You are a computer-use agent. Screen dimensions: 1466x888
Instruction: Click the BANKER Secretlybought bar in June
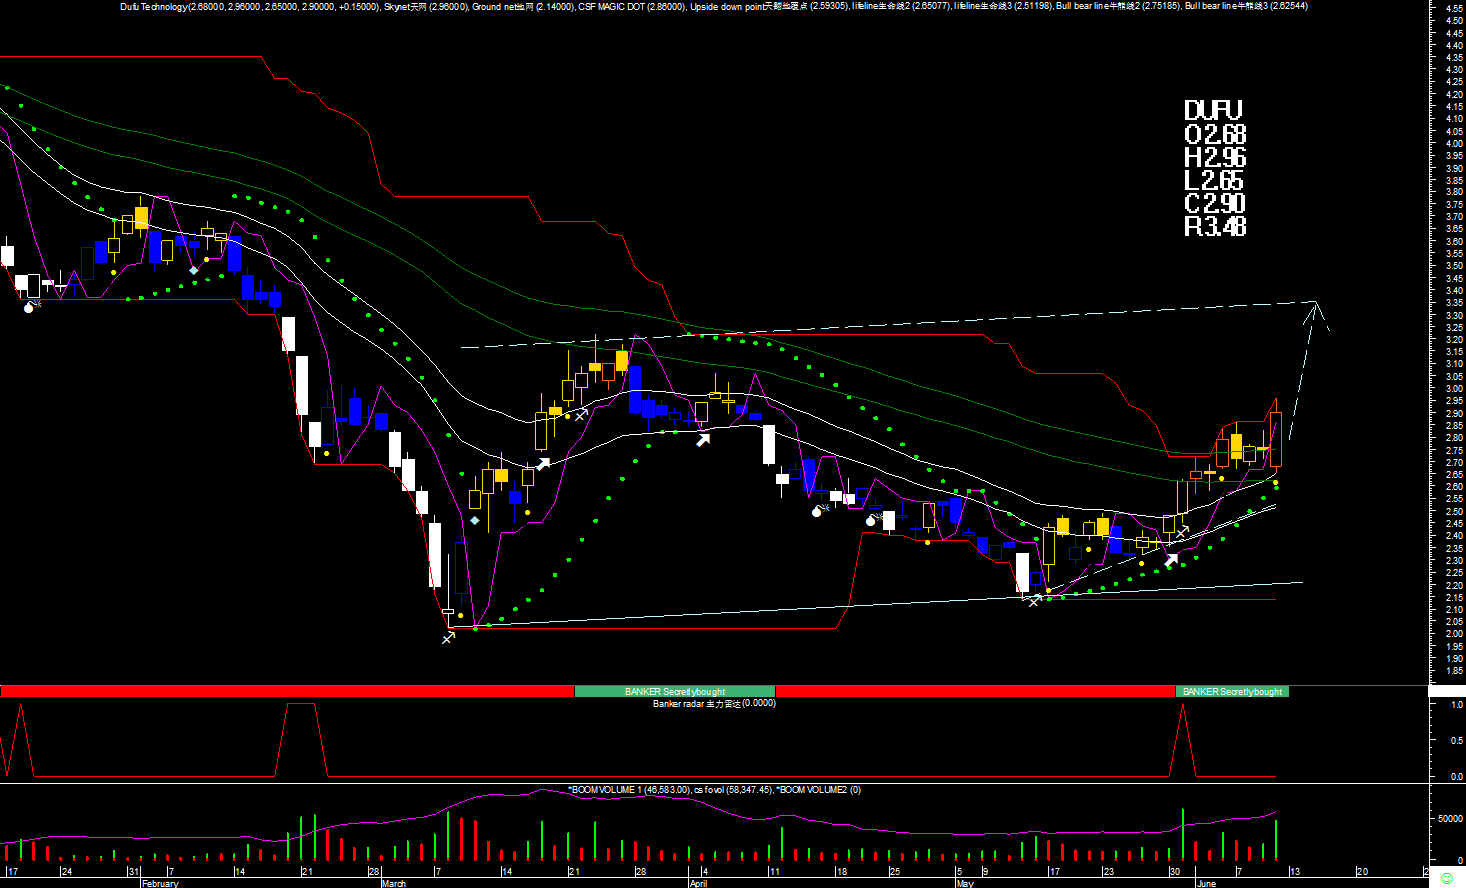(1232, 691)
